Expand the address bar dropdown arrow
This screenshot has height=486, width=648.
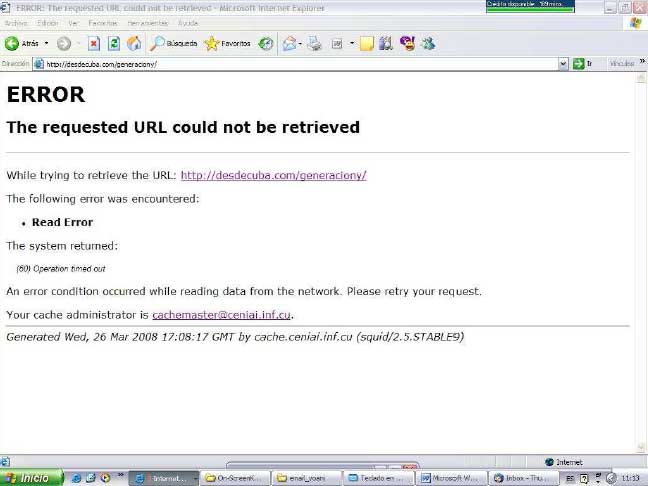point(563,64)
